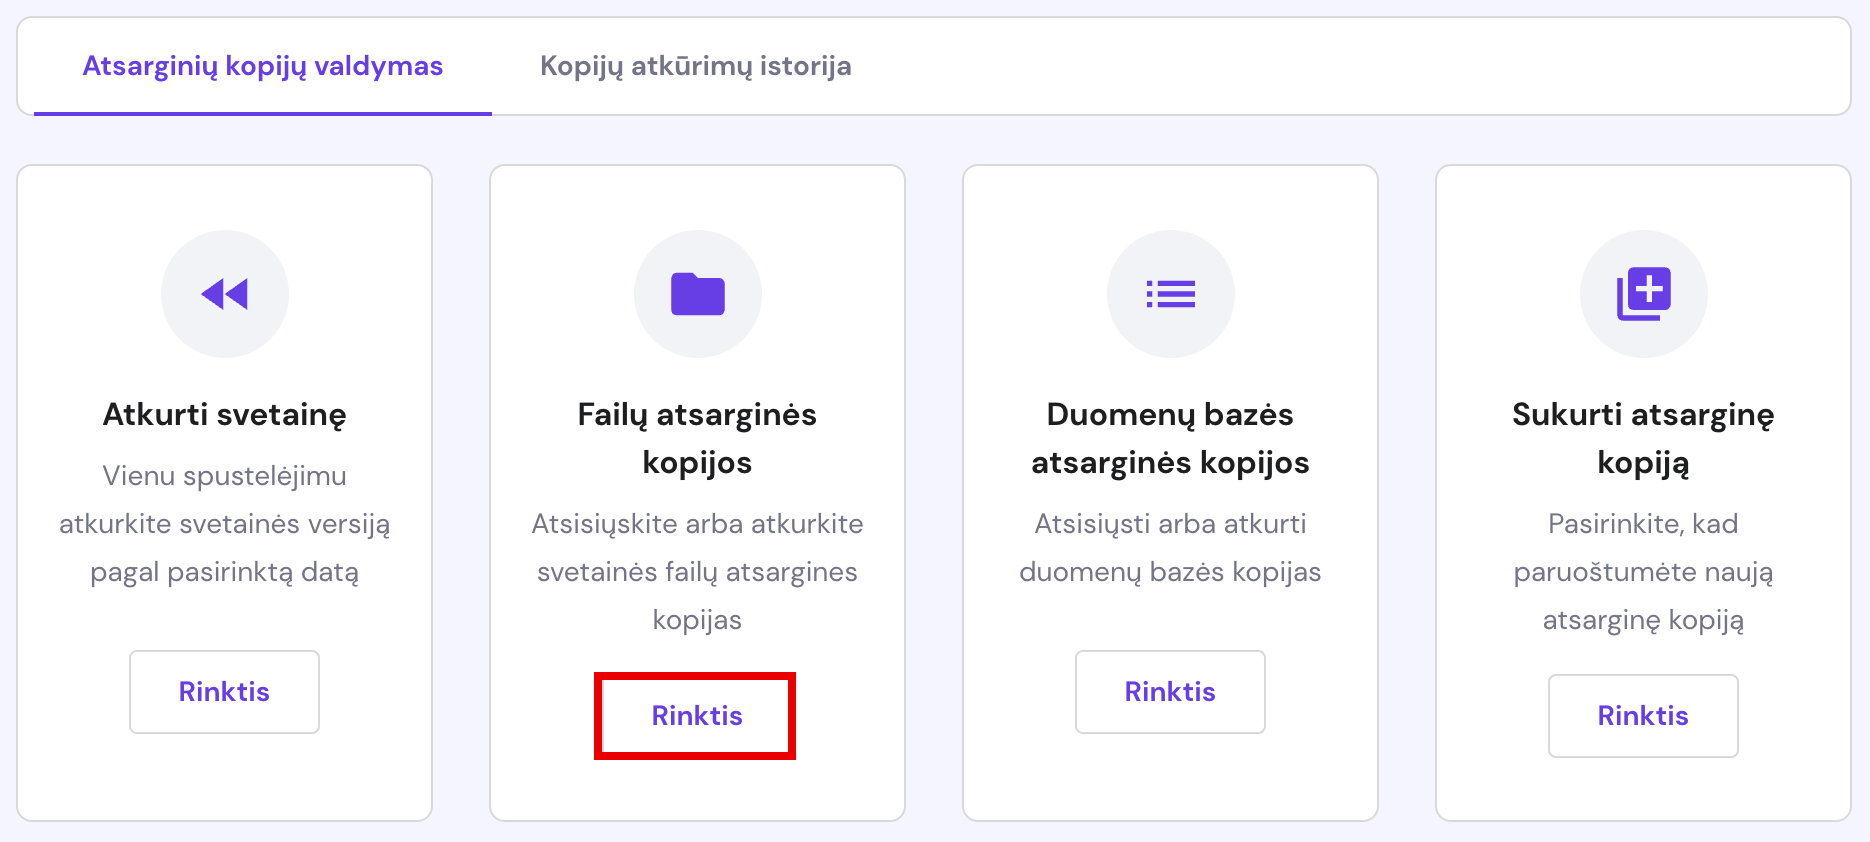This screenshot has height=842, width=1870.
Task: Click the list icon on Duomenų bazės card
Action: click(x=1170, y=293)
